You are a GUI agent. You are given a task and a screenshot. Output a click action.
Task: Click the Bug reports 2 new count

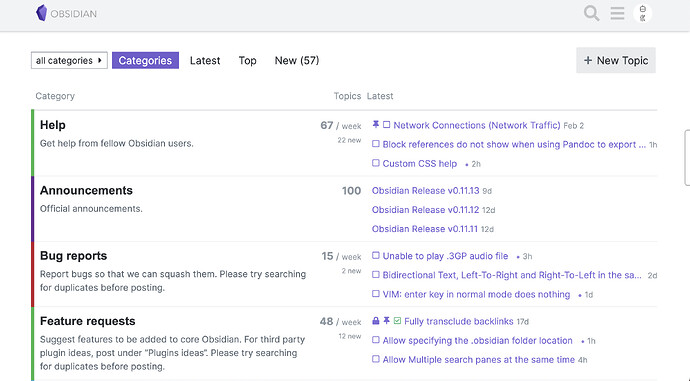point(352,271)
